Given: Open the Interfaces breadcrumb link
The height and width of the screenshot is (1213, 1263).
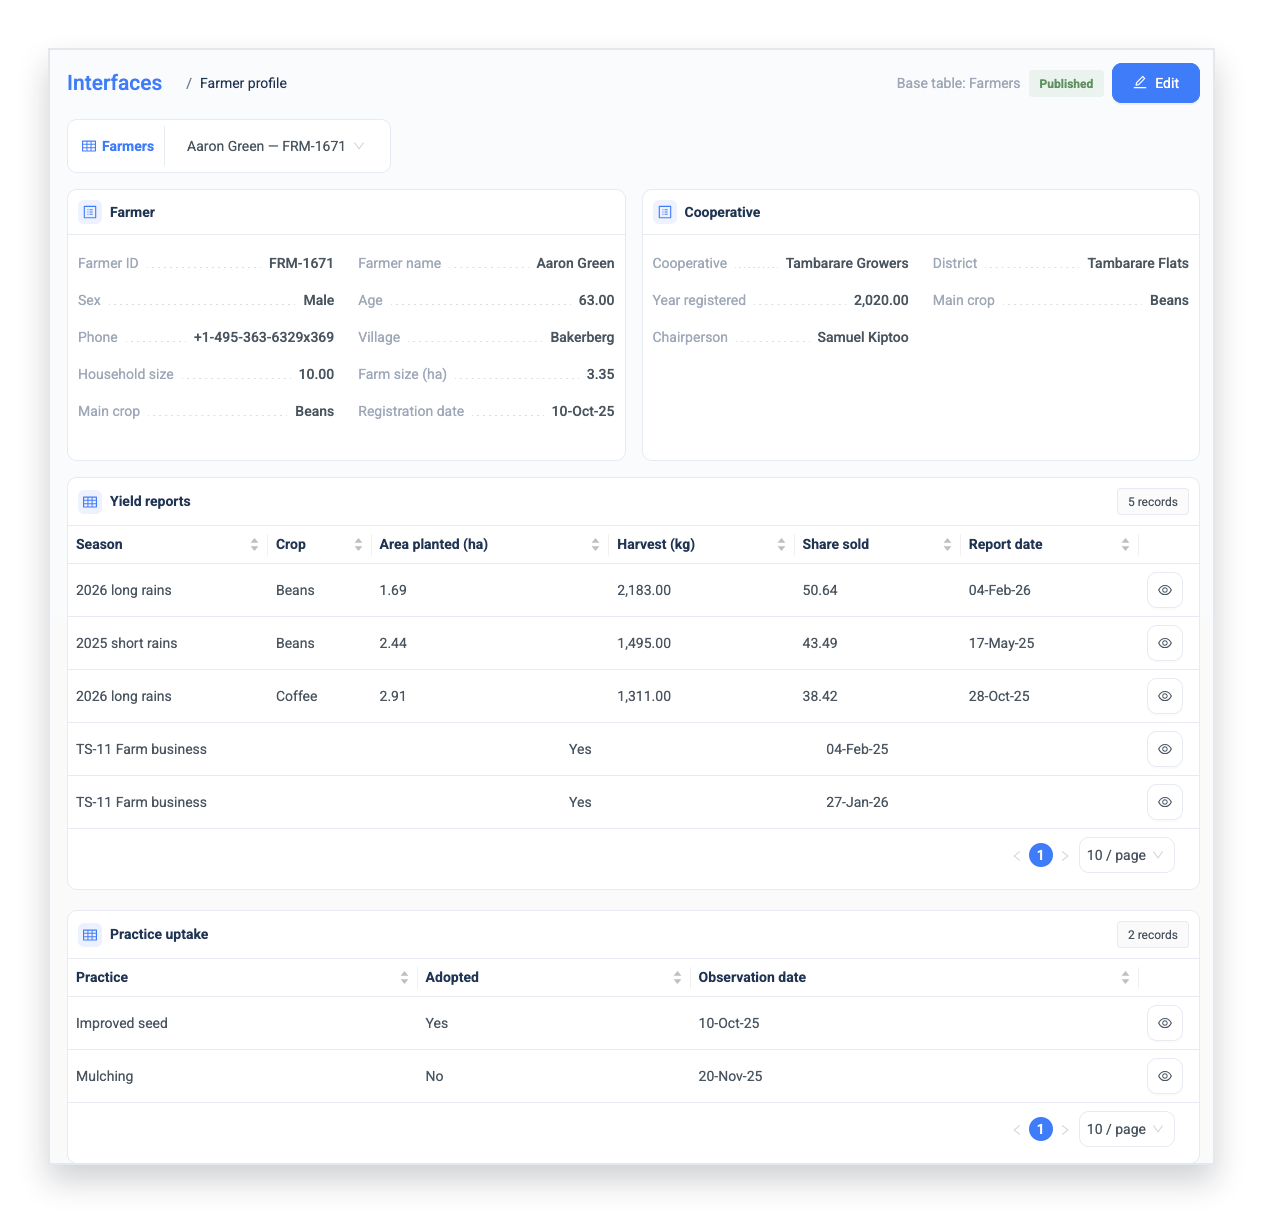Looking at the screenshot, I should 114,83.
